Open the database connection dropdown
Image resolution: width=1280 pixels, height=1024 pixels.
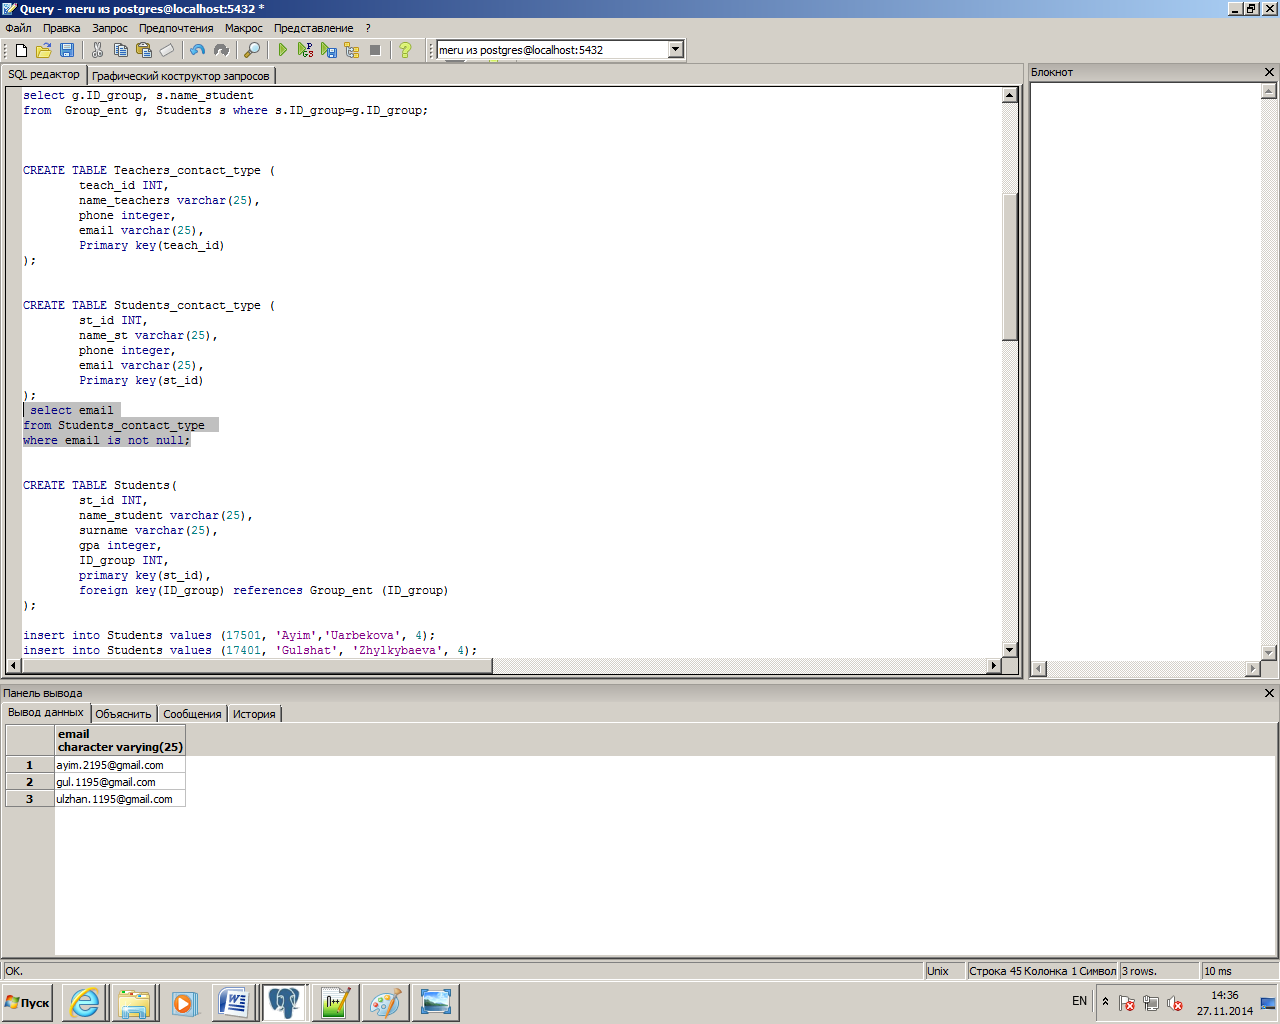click(676, 50)
